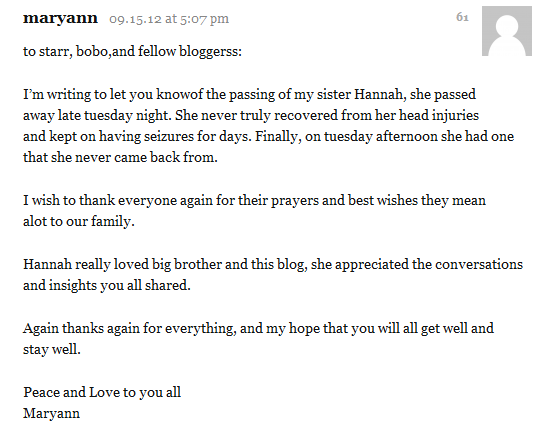Click the 'Again thanks again for everything' text
Viewport: 552px width, 440px height.
129,329
